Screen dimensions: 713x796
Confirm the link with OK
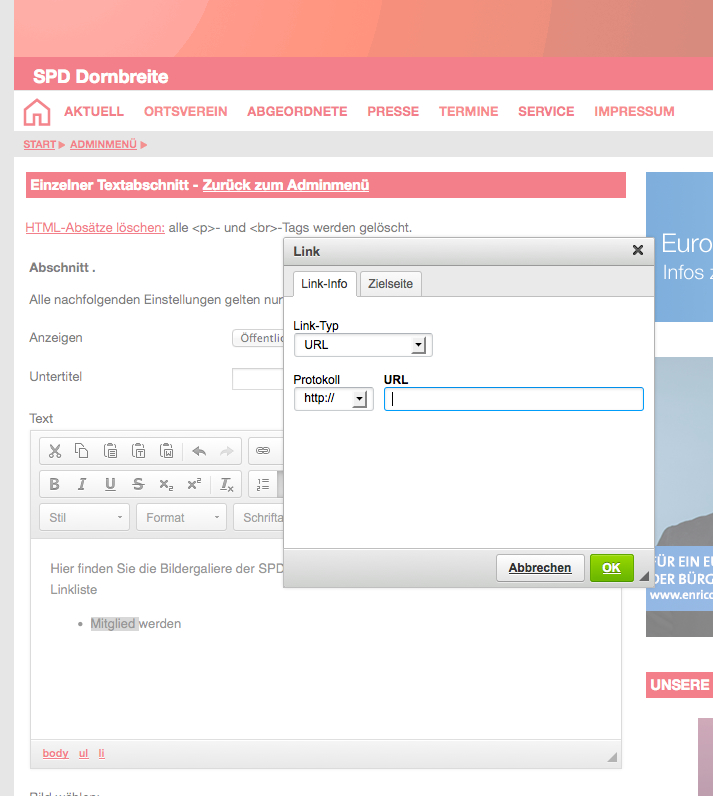pos(611,568)
